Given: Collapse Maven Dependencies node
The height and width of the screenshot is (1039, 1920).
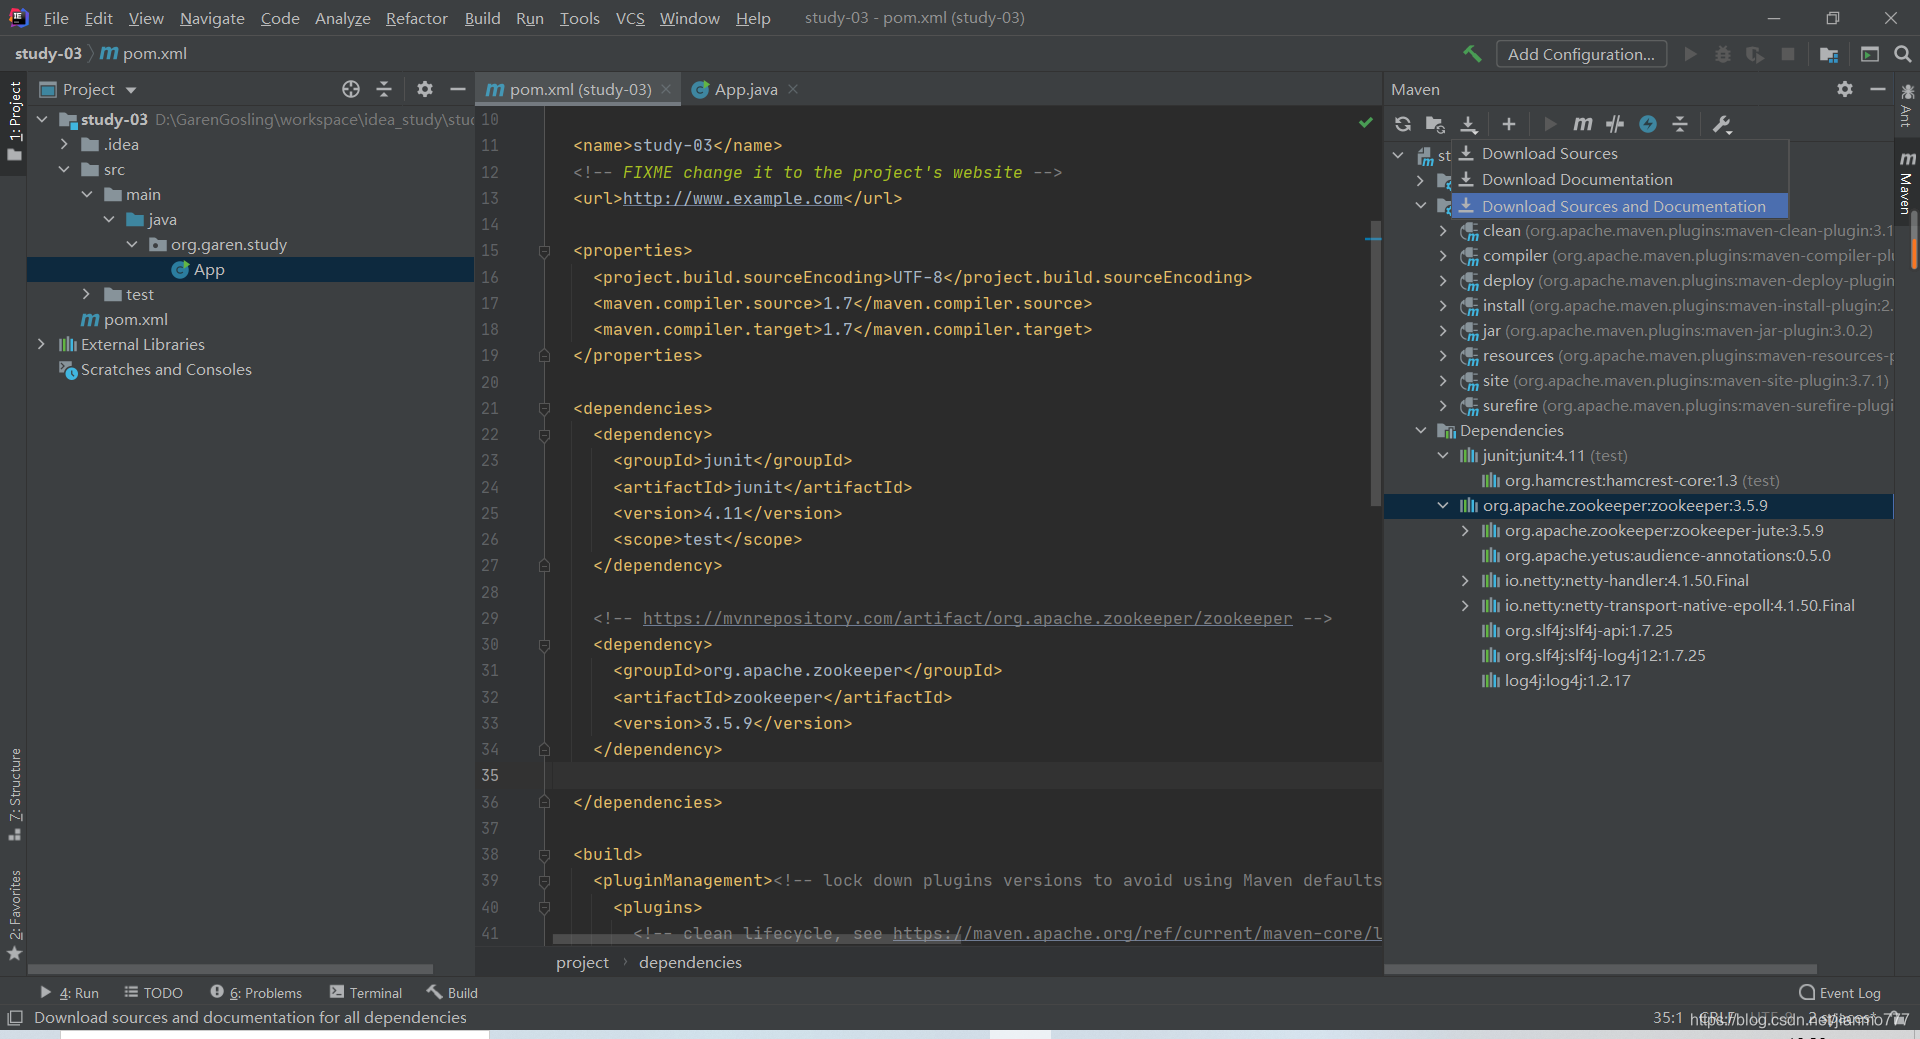Looking at the screenshot, I should (1421, 430).
